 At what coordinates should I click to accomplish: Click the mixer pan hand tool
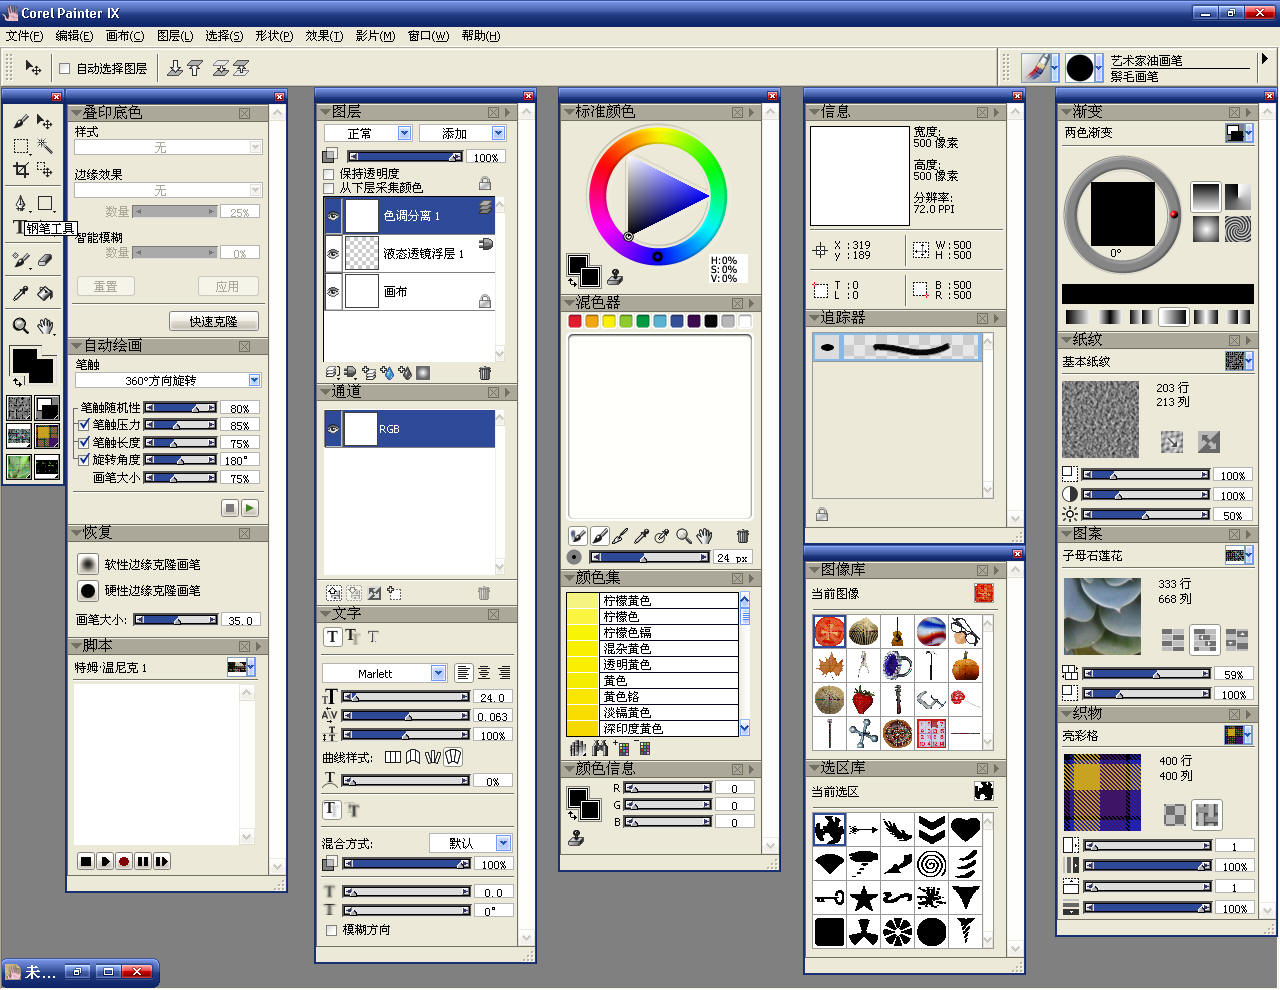(x=704, y=536)
